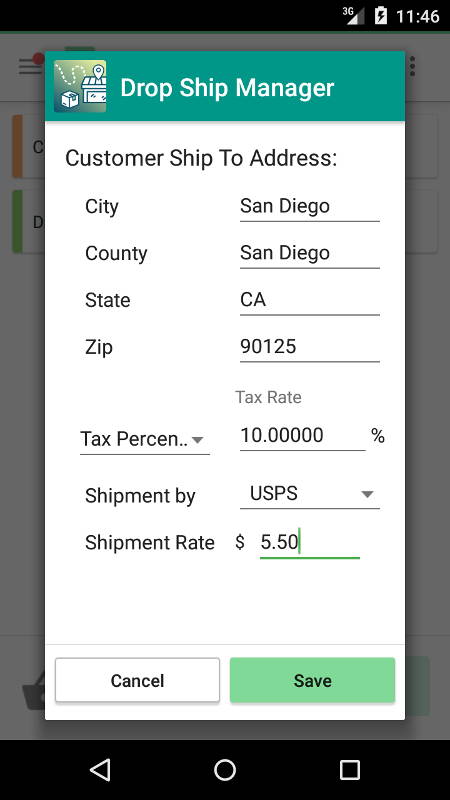Save the customer ship-to address
Image resolution: width=450 pixels, height=800 pixels.
point(312,680)
